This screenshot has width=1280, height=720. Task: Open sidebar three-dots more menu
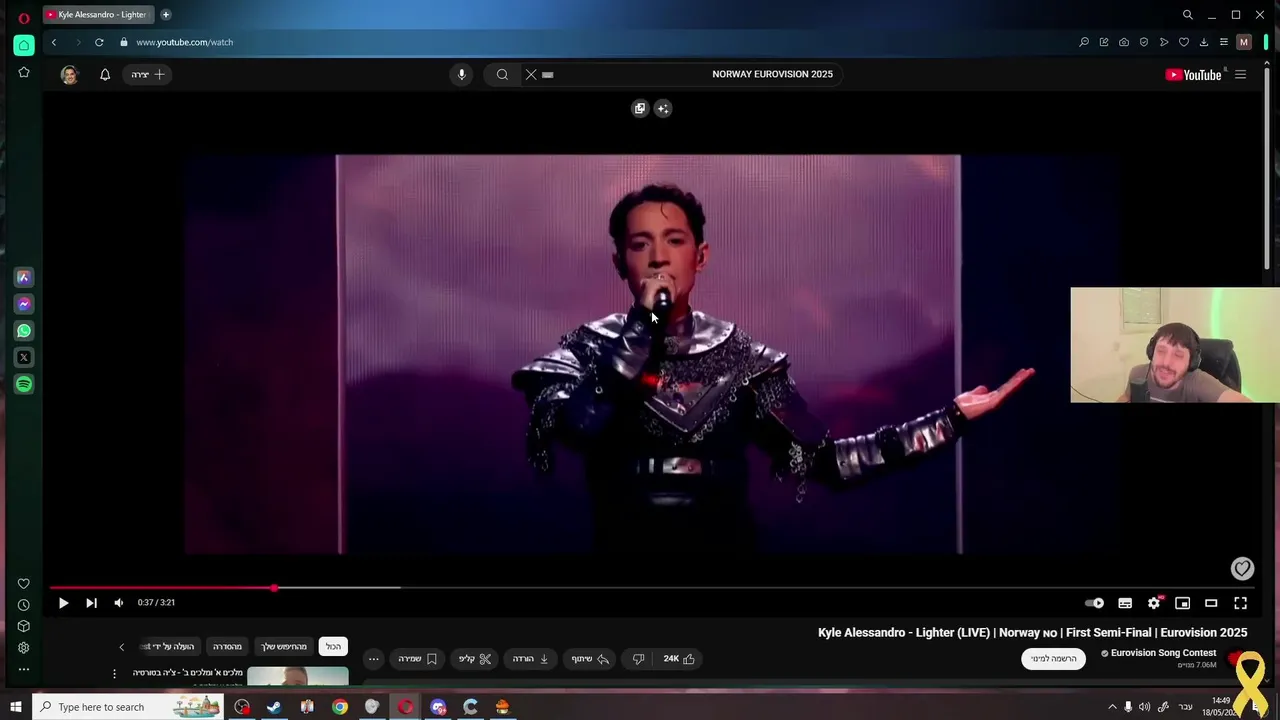pos(24,669)
